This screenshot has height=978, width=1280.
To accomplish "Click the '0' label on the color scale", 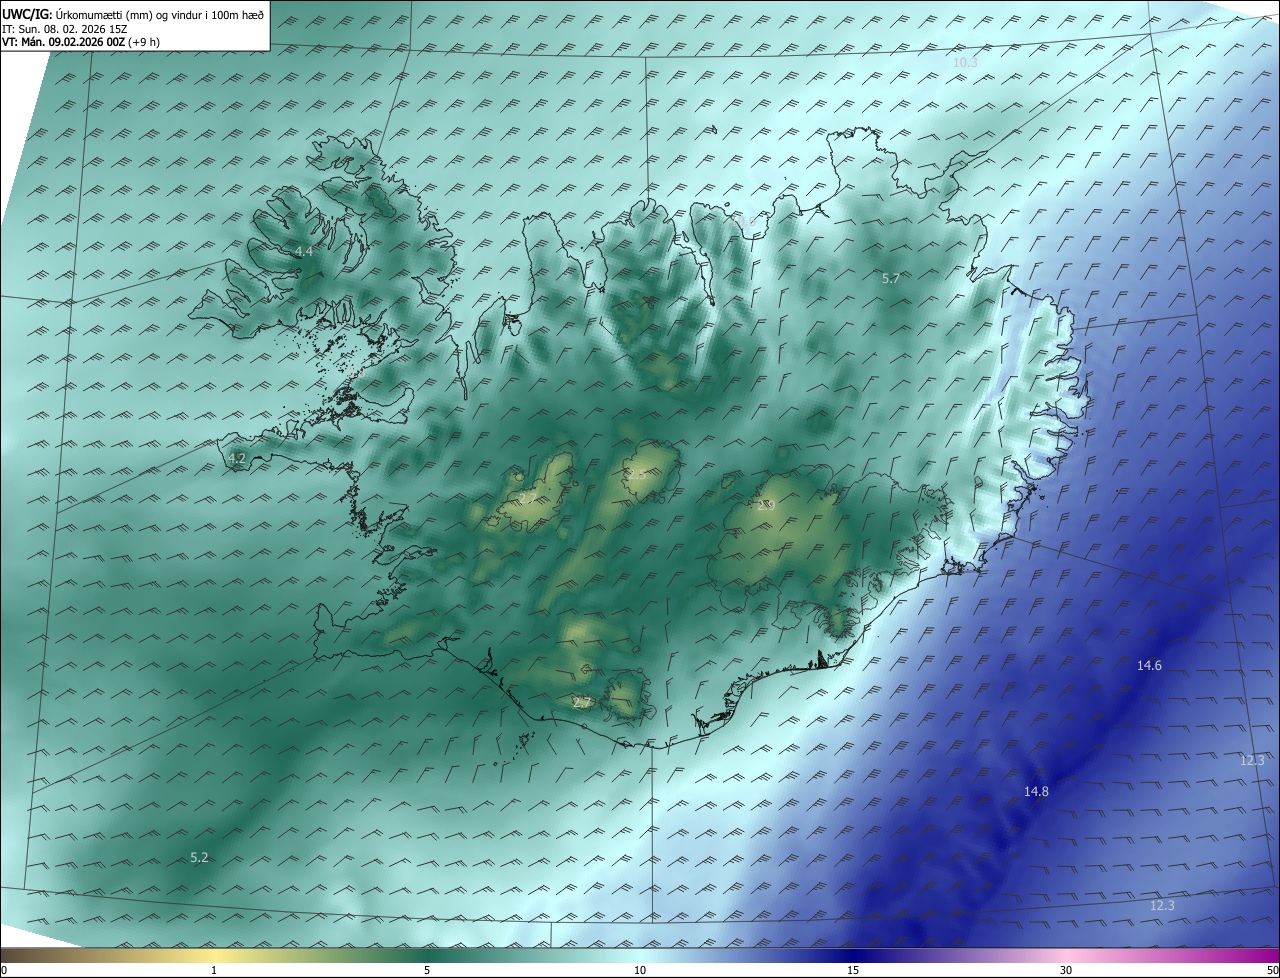I will pyautogui.click(x=4, y=970).
